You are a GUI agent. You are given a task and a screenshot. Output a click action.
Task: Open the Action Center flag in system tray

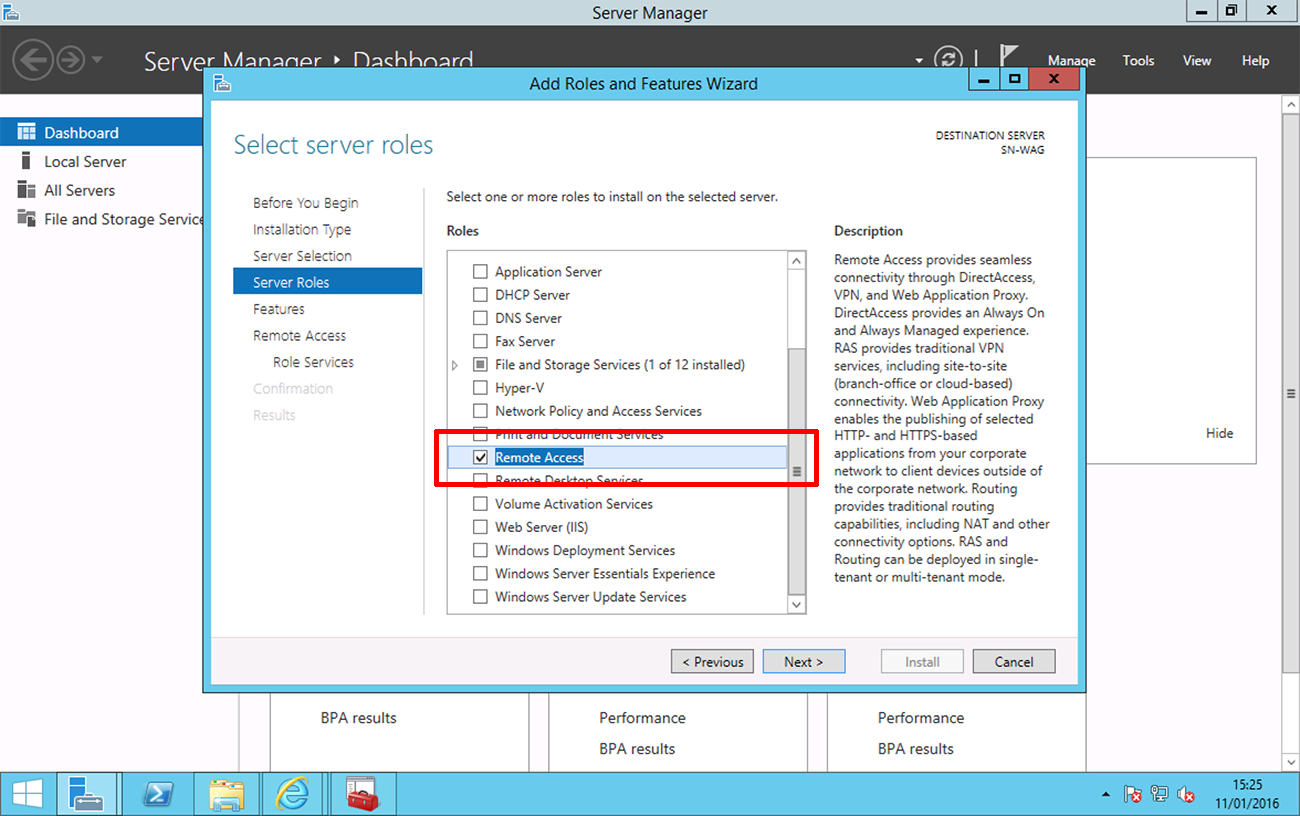point(1133,795)
